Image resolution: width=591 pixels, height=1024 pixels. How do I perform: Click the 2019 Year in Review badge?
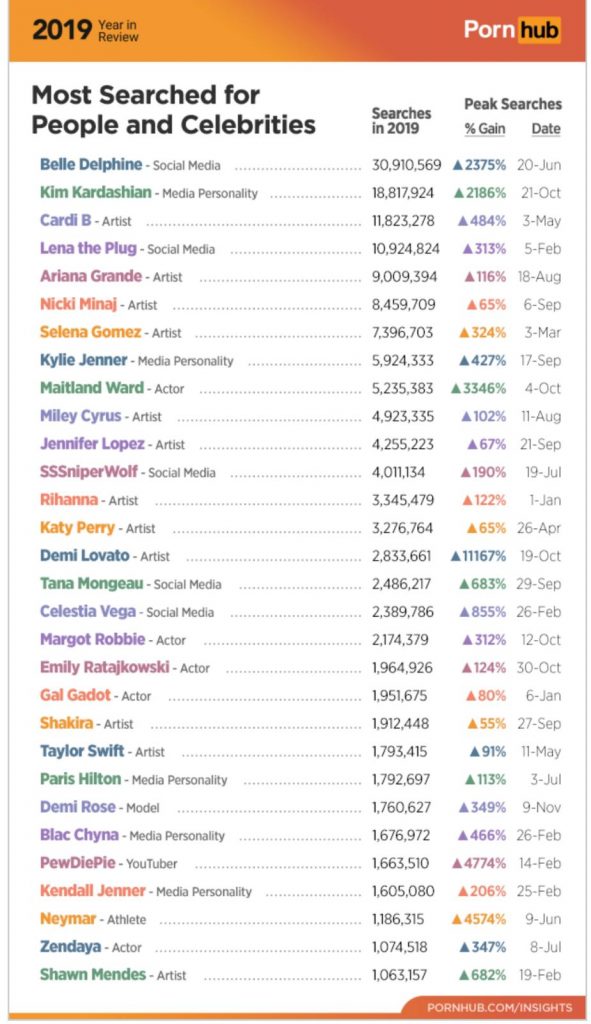85,30
